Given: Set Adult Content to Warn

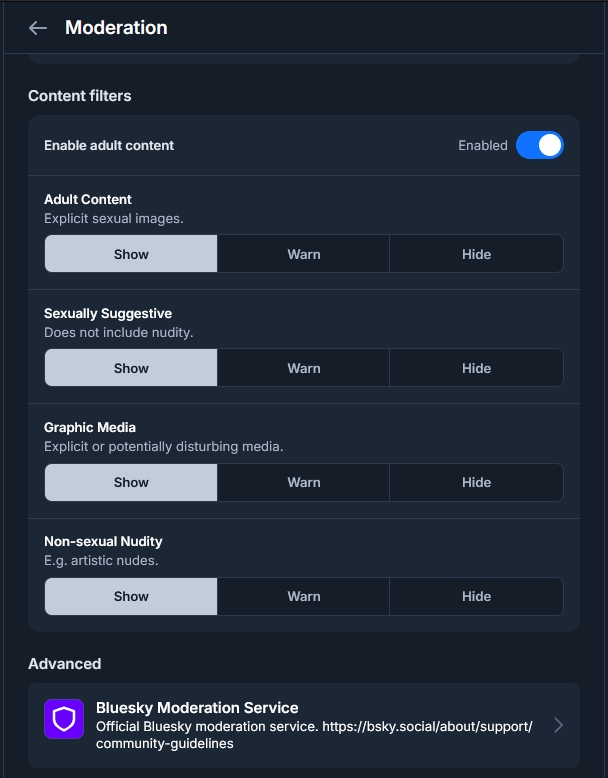Looking at the screenshot, I should point(303,254).
